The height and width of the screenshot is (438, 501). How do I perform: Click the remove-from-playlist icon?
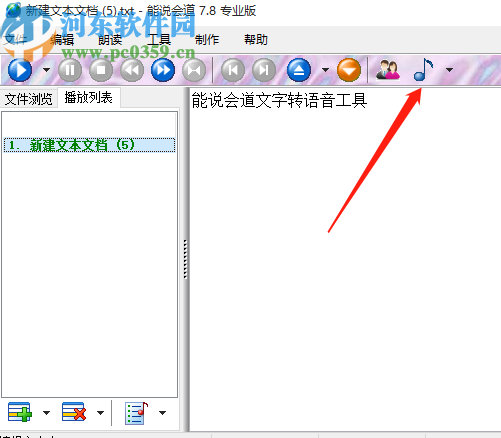coord(74,412)
